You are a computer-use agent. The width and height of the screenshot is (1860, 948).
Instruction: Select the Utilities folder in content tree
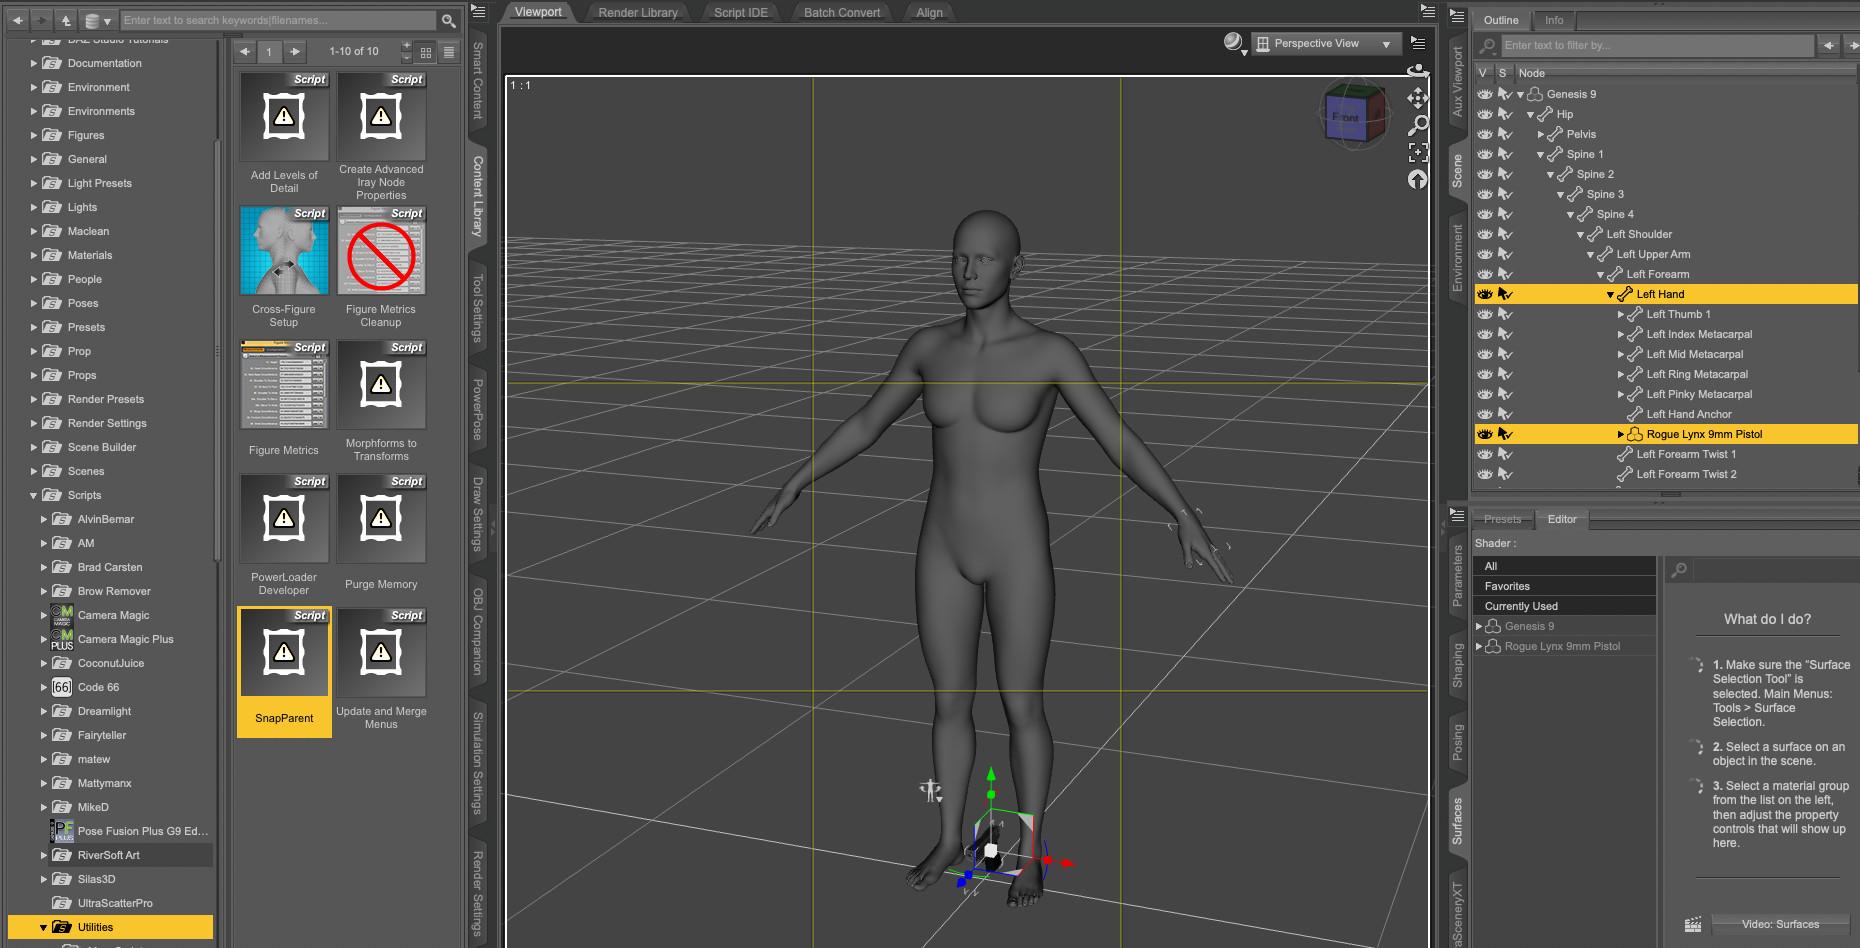tap(110, 927)
